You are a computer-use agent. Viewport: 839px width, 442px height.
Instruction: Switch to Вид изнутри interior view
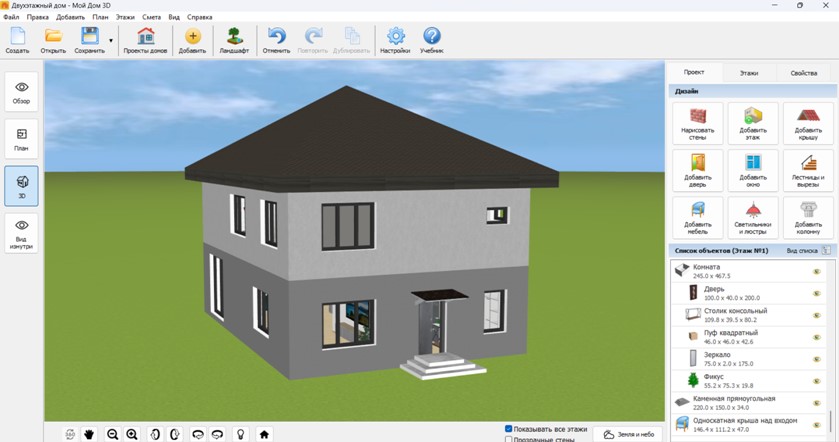pyautogui.click(x=21, y=233)
